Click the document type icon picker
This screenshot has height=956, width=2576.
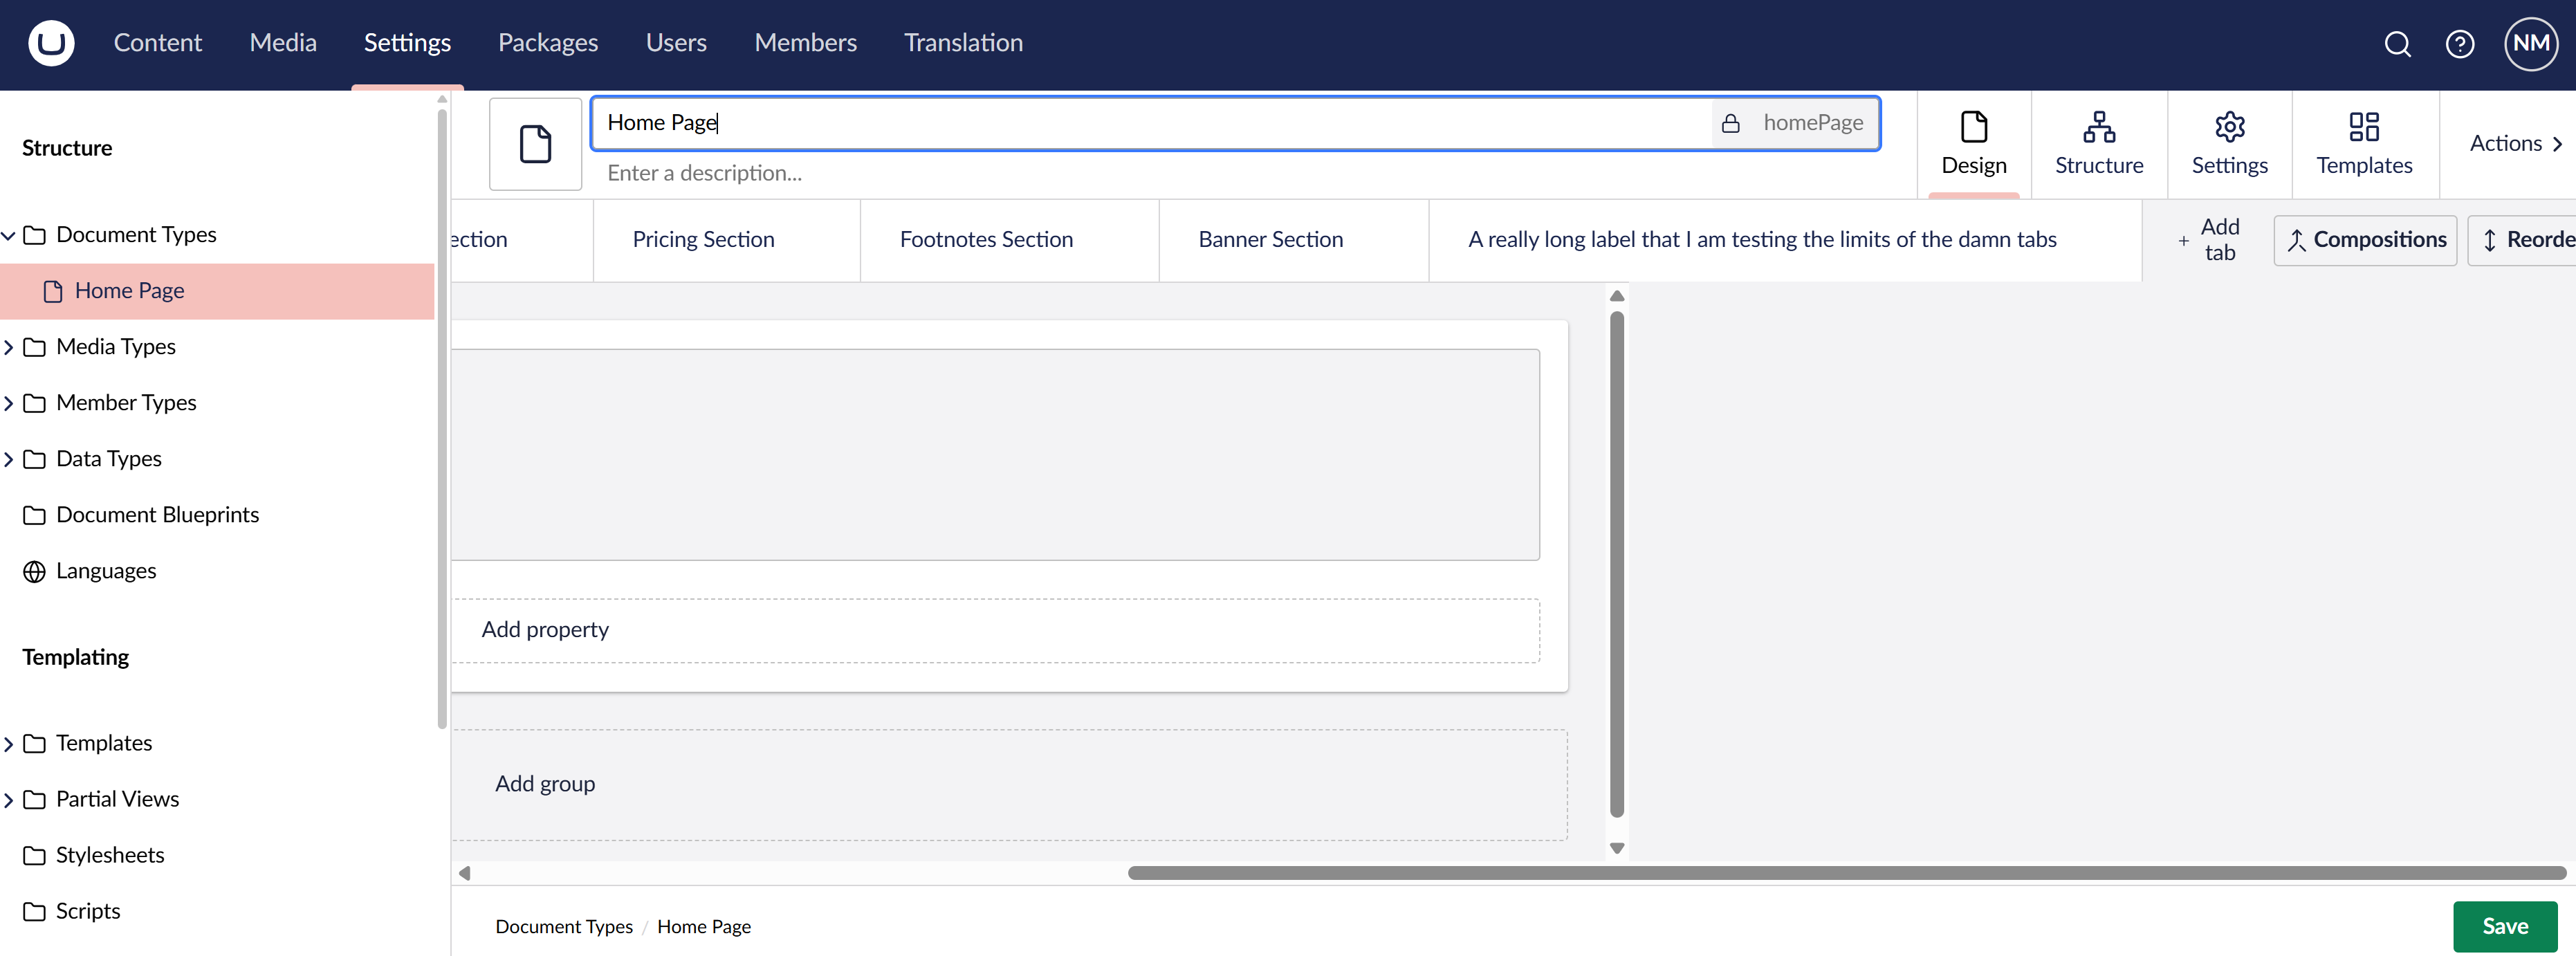(x=535, y=144)
